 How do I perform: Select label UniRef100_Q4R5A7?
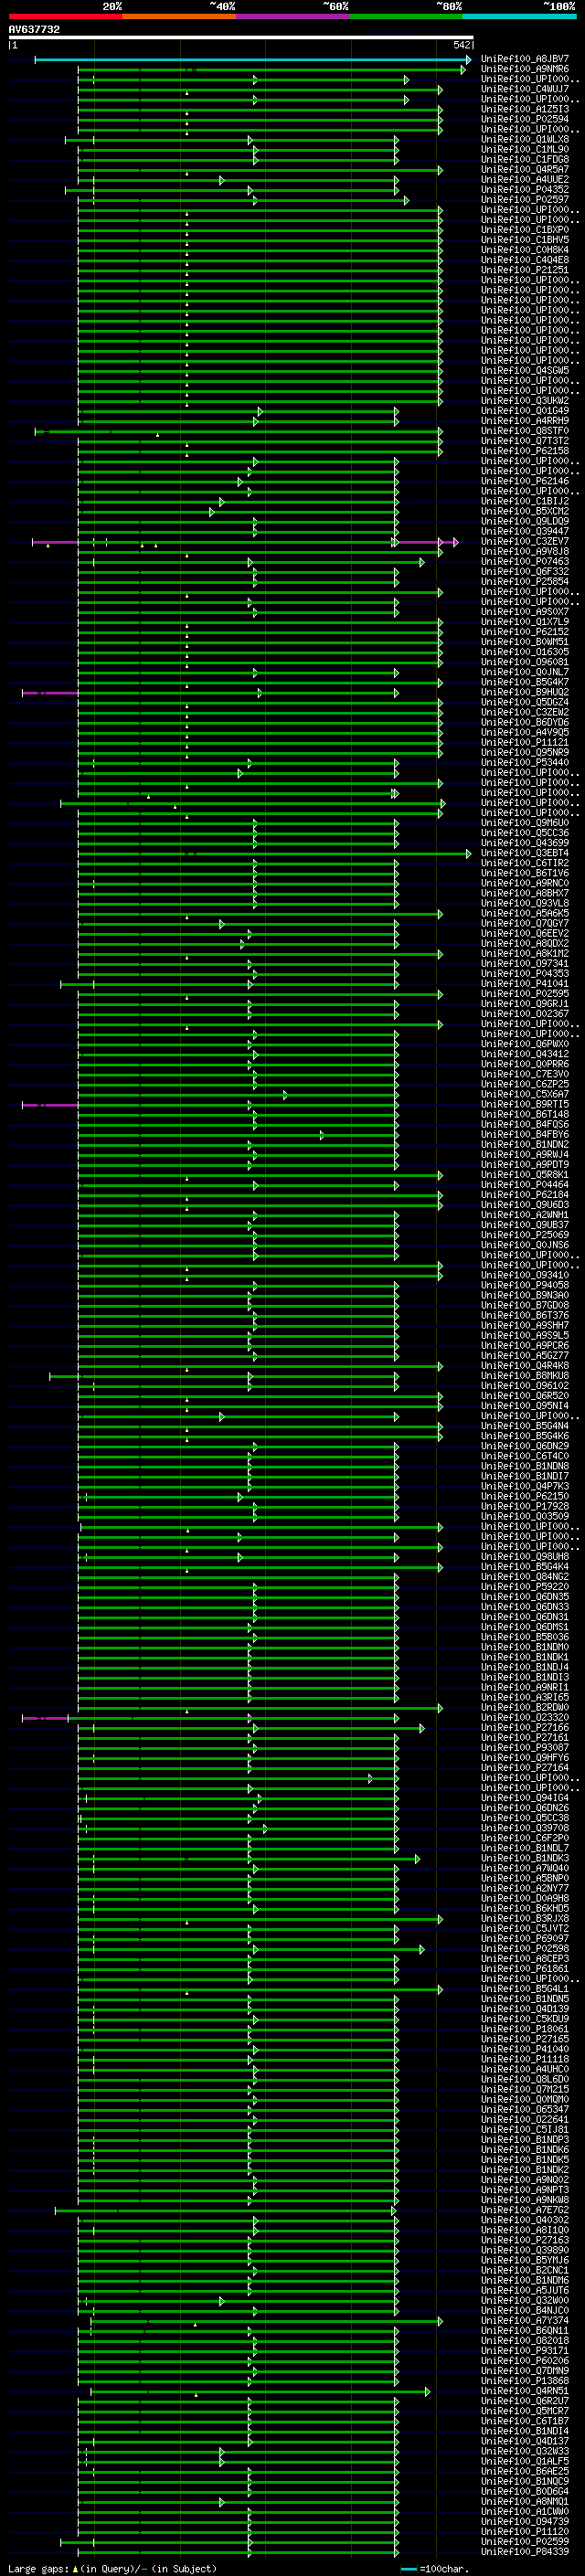[x=525, y=169]
